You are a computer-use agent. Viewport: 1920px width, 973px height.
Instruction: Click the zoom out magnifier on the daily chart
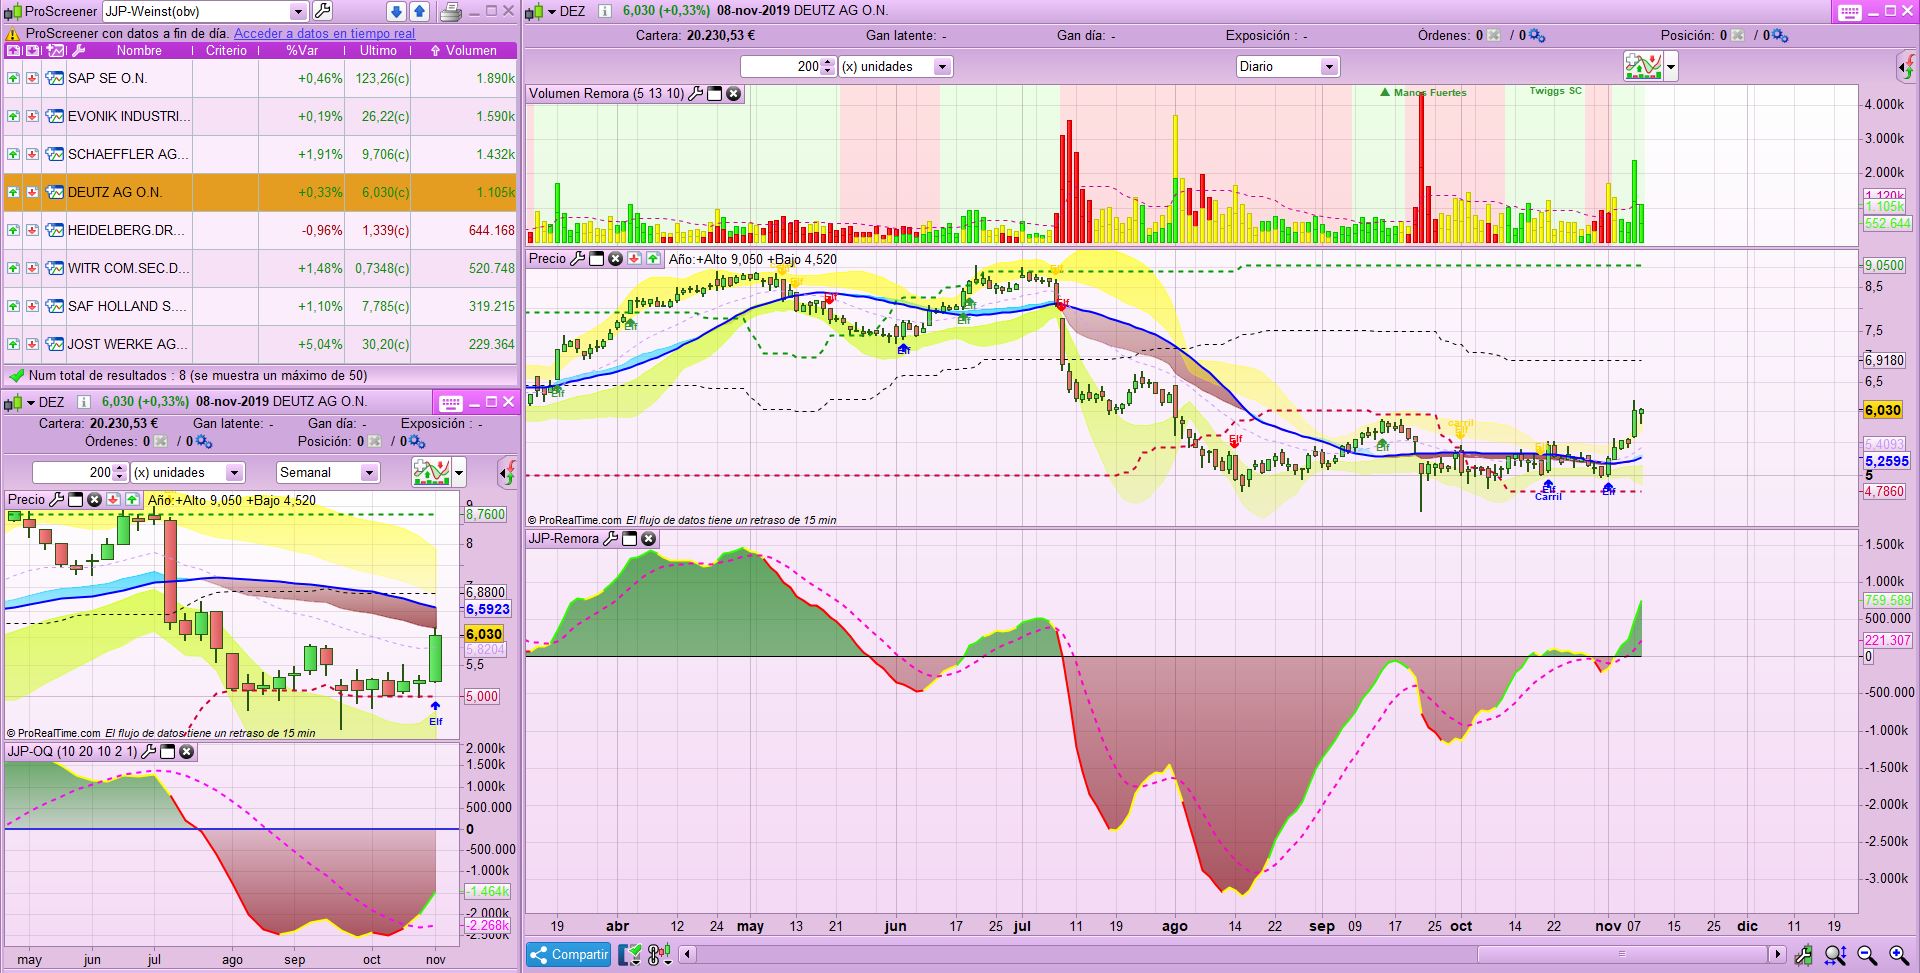pos(1866,955)
